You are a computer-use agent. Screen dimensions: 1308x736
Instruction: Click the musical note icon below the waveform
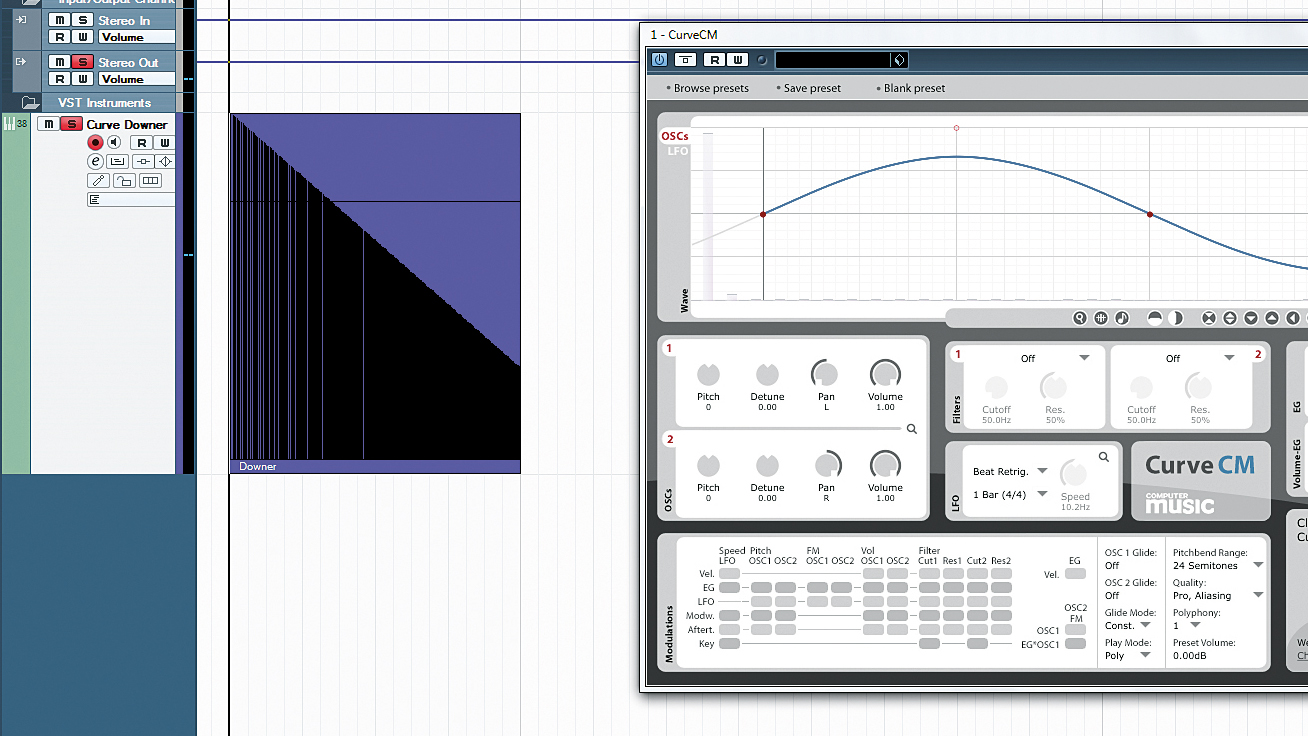coord(1122,318)
